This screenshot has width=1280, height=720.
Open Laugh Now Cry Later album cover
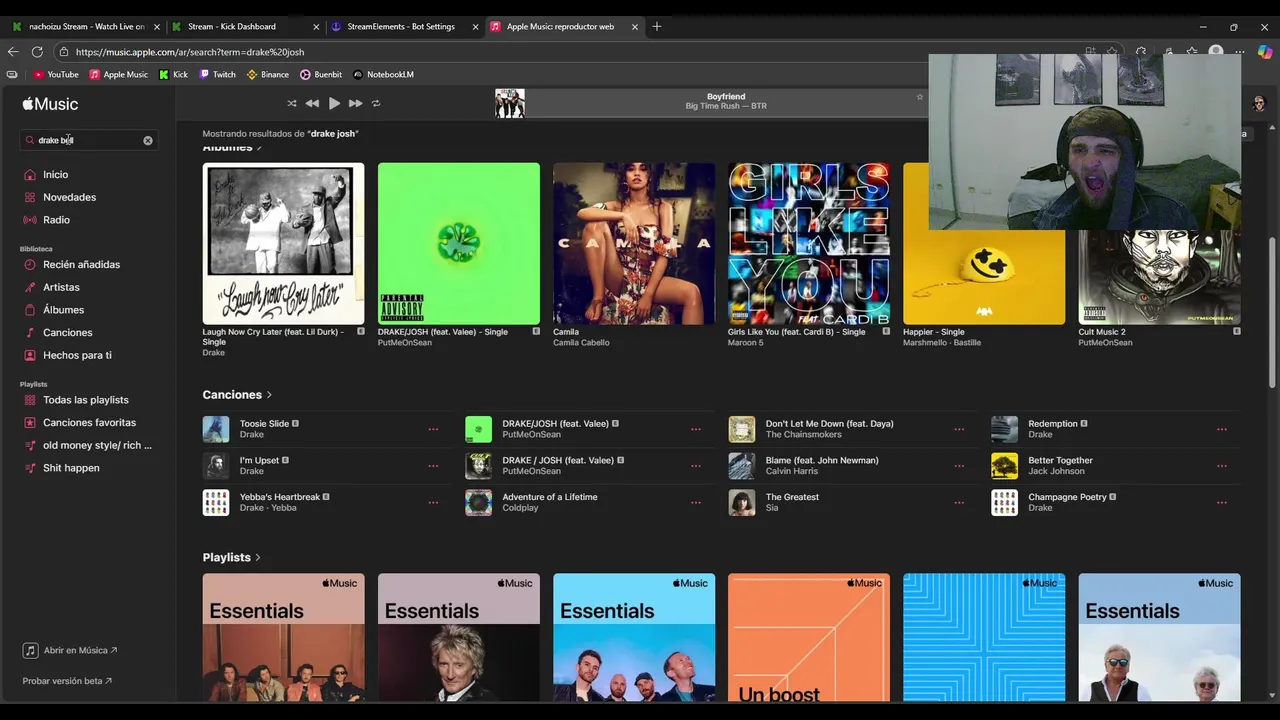pos(283,244)
